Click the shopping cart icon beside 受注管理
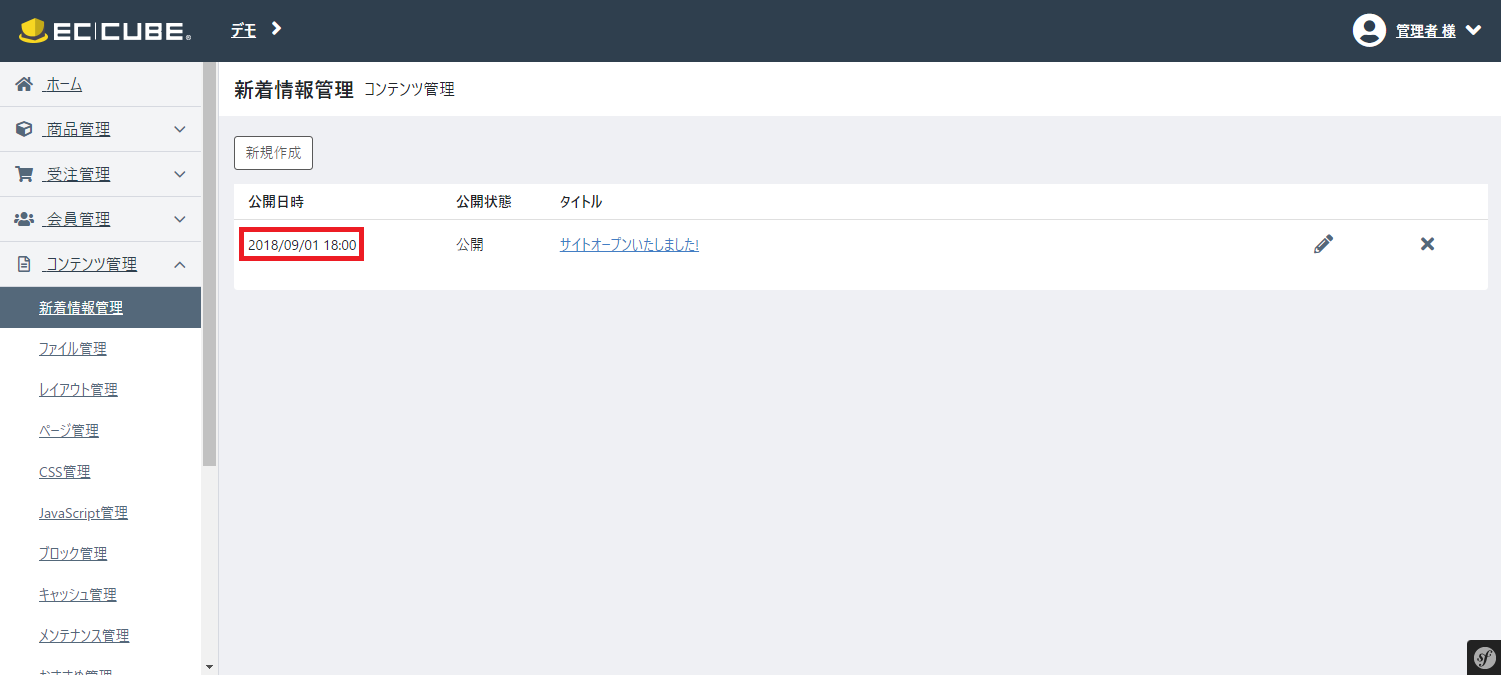This screenshot has width=1501, height=675. [23, 173]
